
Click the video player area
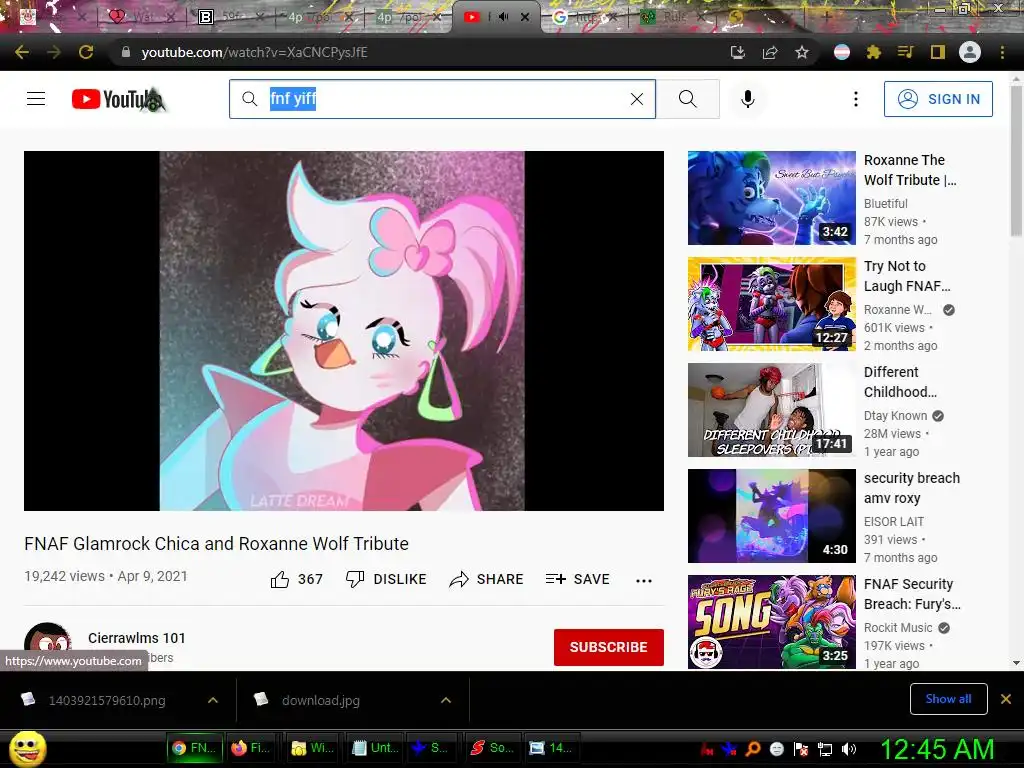coord(344,330)
